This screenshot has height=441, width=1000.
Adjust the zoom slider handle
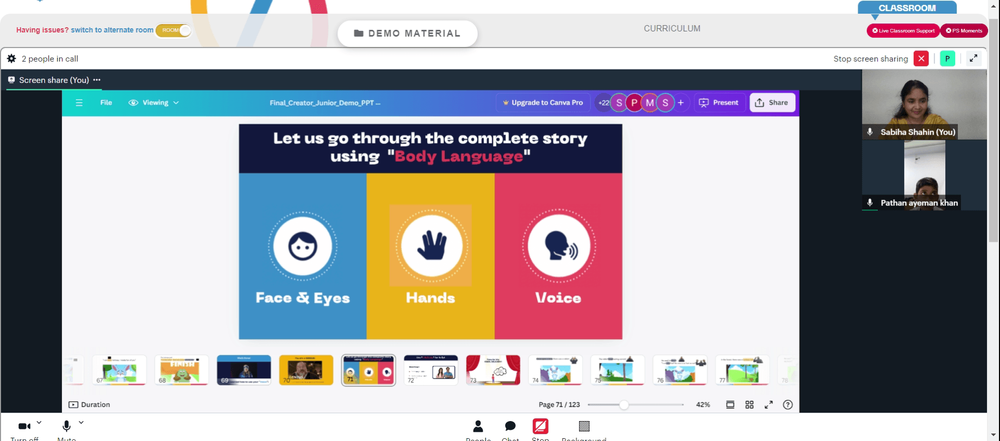[624, 405]
